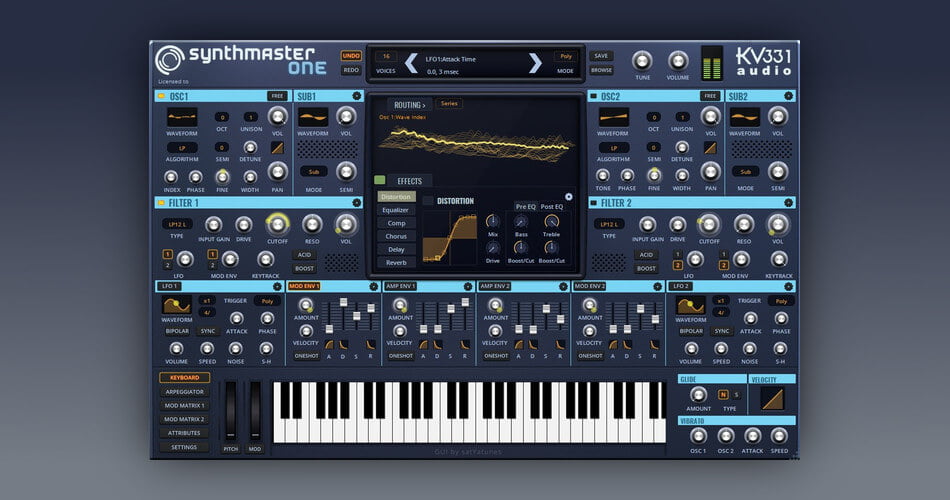The width and height of the screenshot is (950, 500).
Task: Click the SynthMaster swirl logo
Action: 169,60
